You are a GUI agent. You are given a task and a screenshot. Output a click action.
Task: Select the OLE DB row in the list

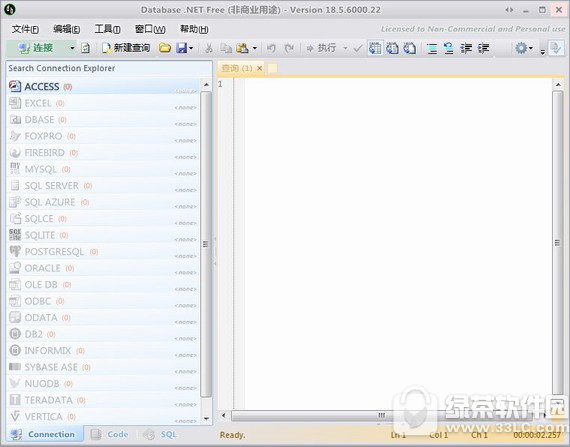coord(103,285)
